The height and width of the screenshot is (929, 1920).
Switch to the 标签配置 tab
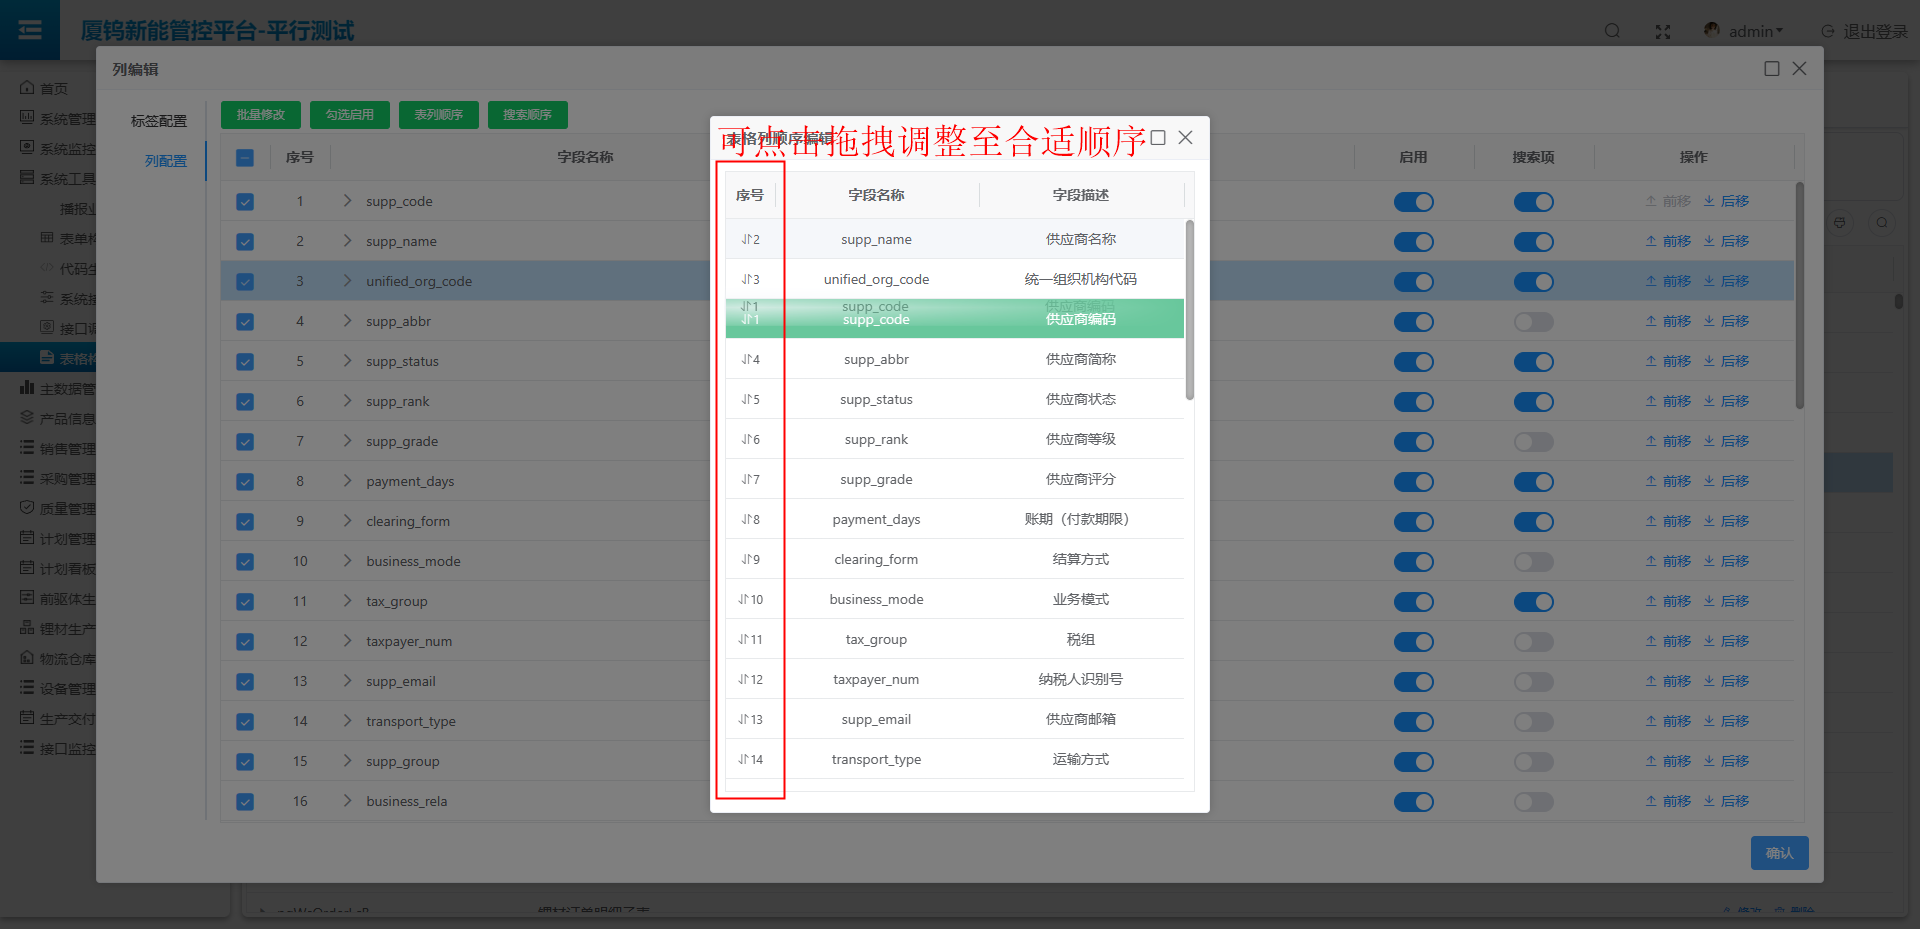[158, 121]
